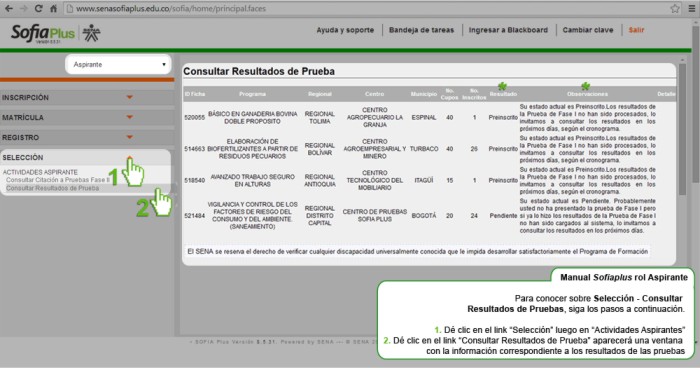Select ficha ID 520055
This screenshot has width=700, height=368.
pos(195,117)
